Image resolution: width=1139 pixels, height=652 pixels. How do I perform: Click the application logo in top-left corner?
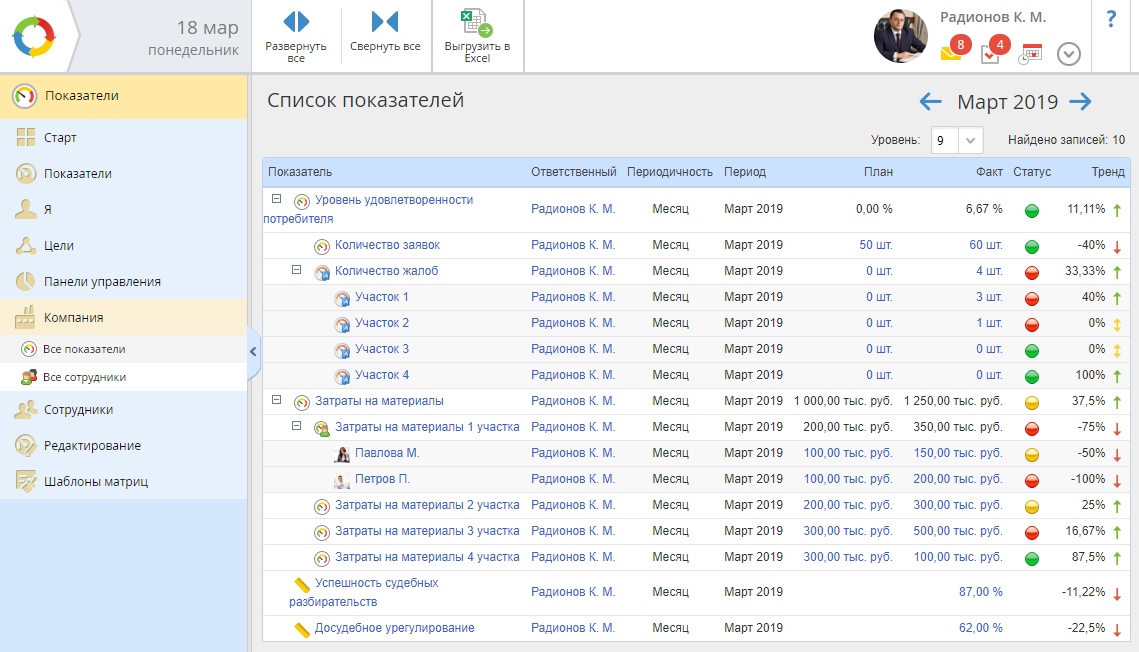(x=36, y=37)
